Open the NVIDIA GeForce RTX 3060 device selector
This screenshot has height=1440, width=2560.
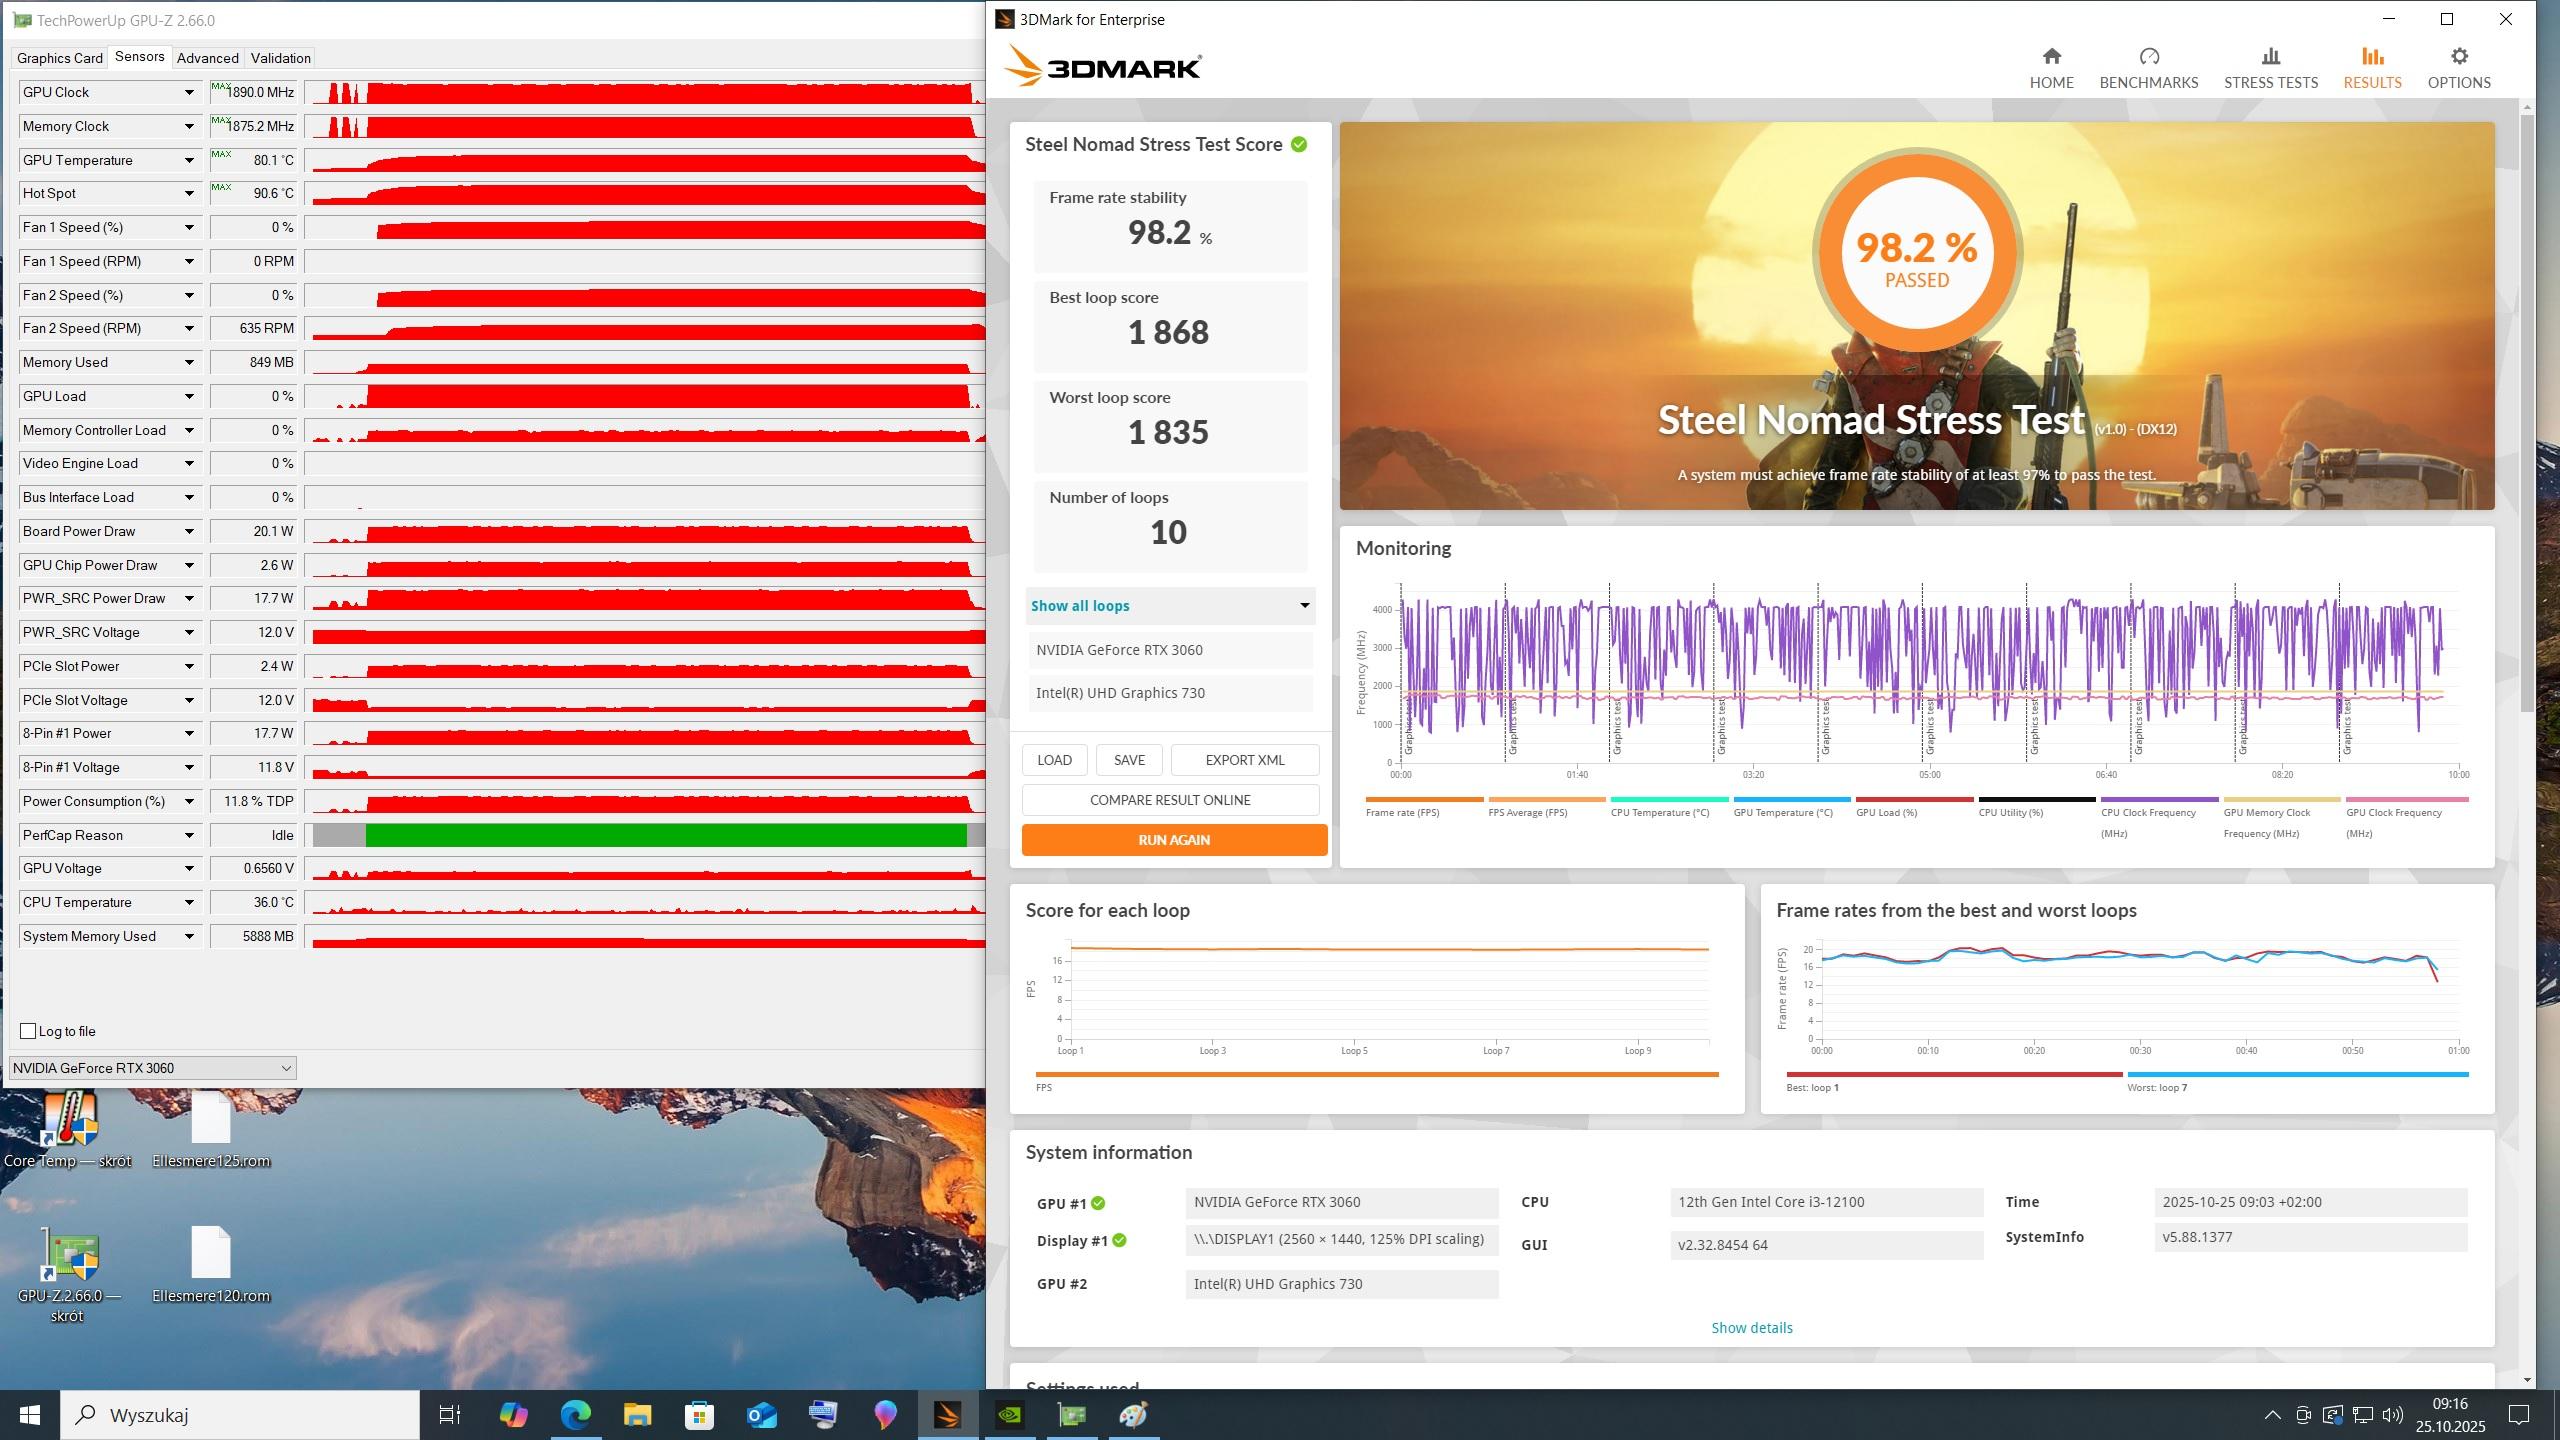pos(152,1068)
